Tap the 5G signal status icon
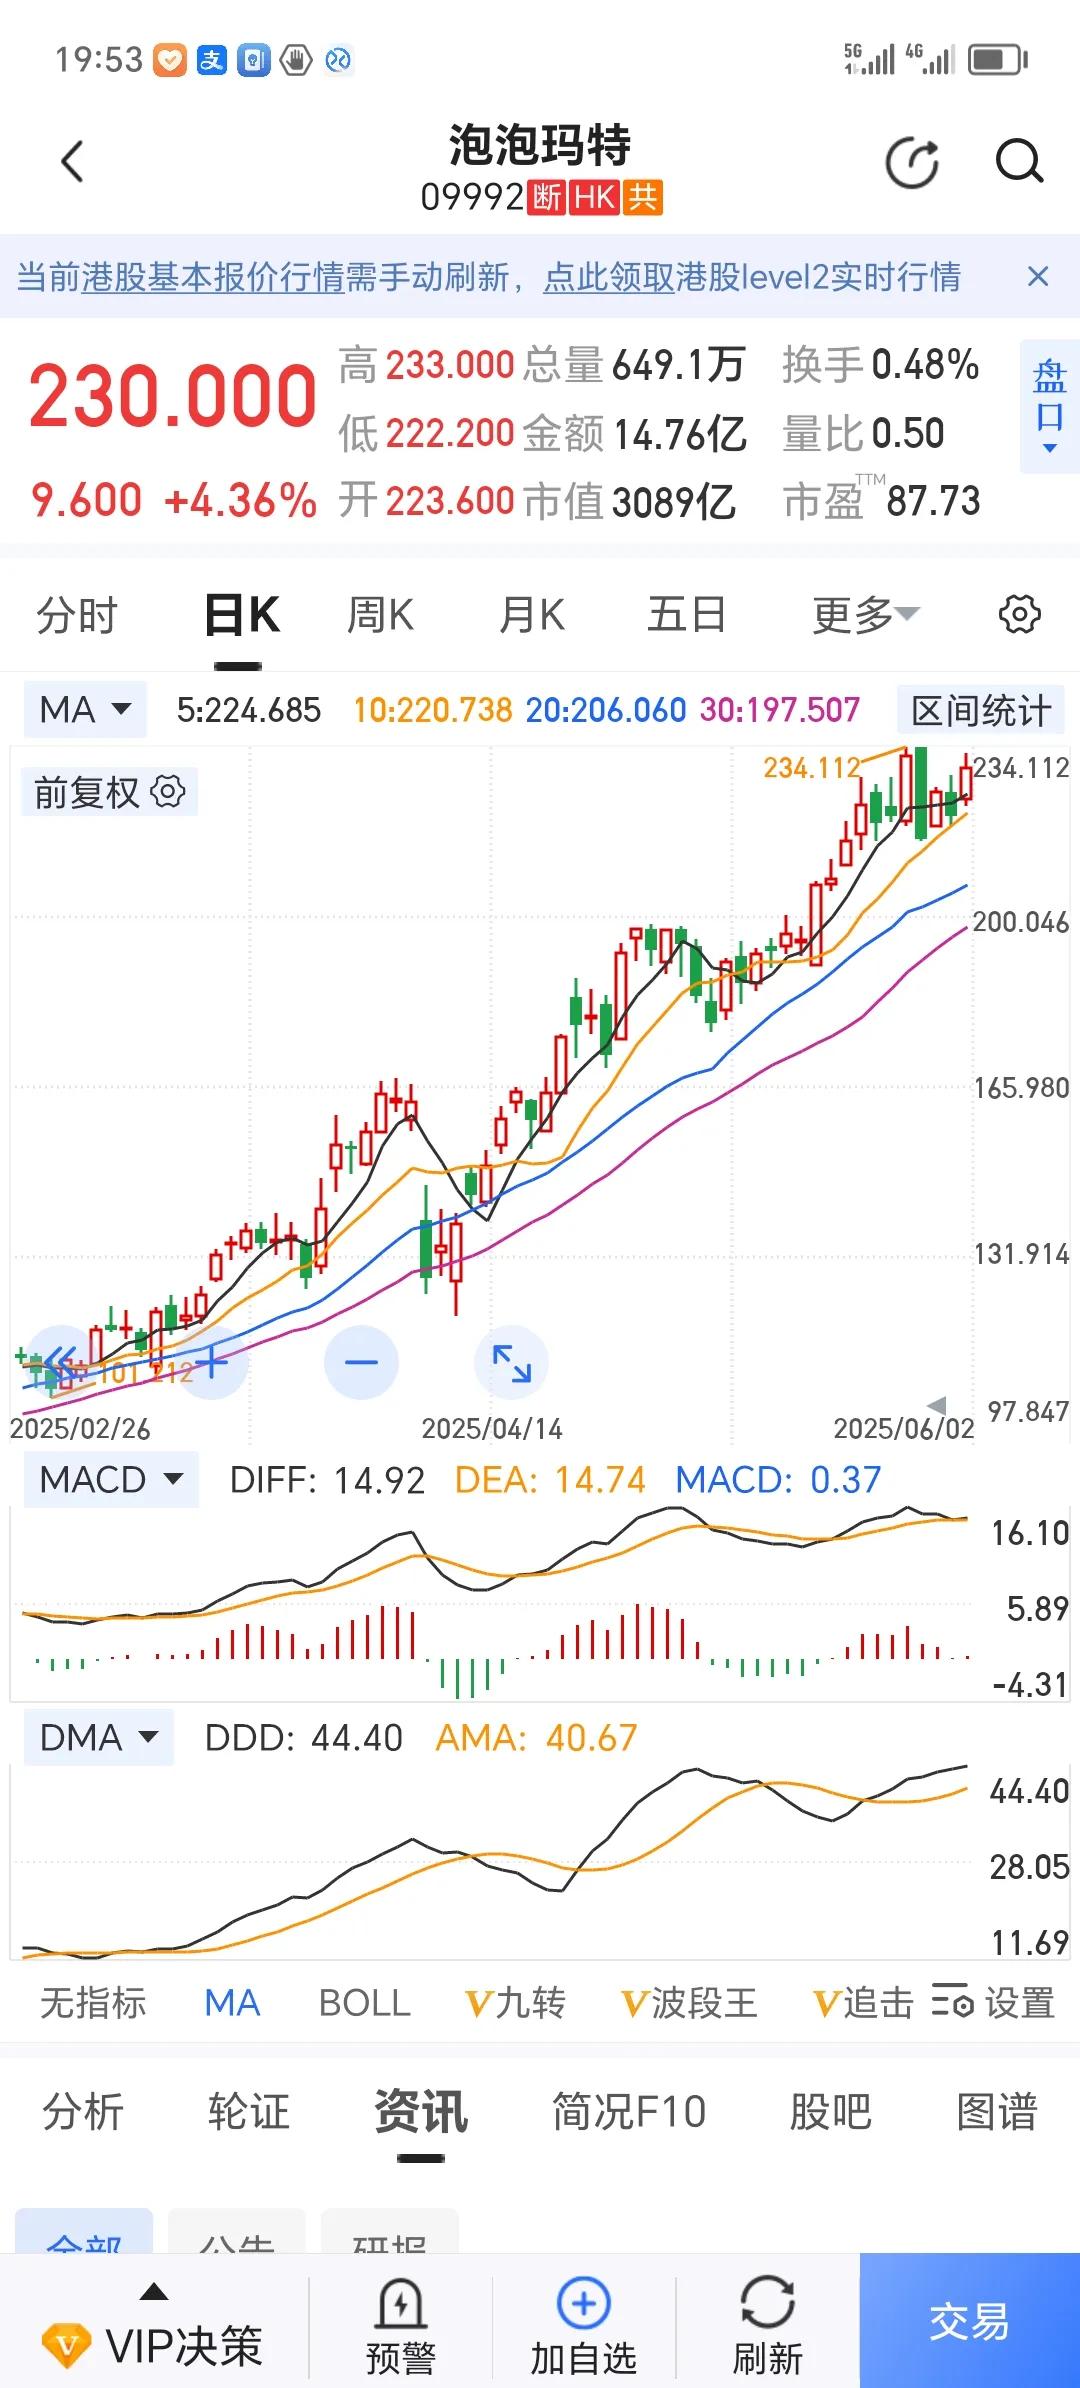The height and width of the screenshot is (2388, 1080). (x=869, y=60)
